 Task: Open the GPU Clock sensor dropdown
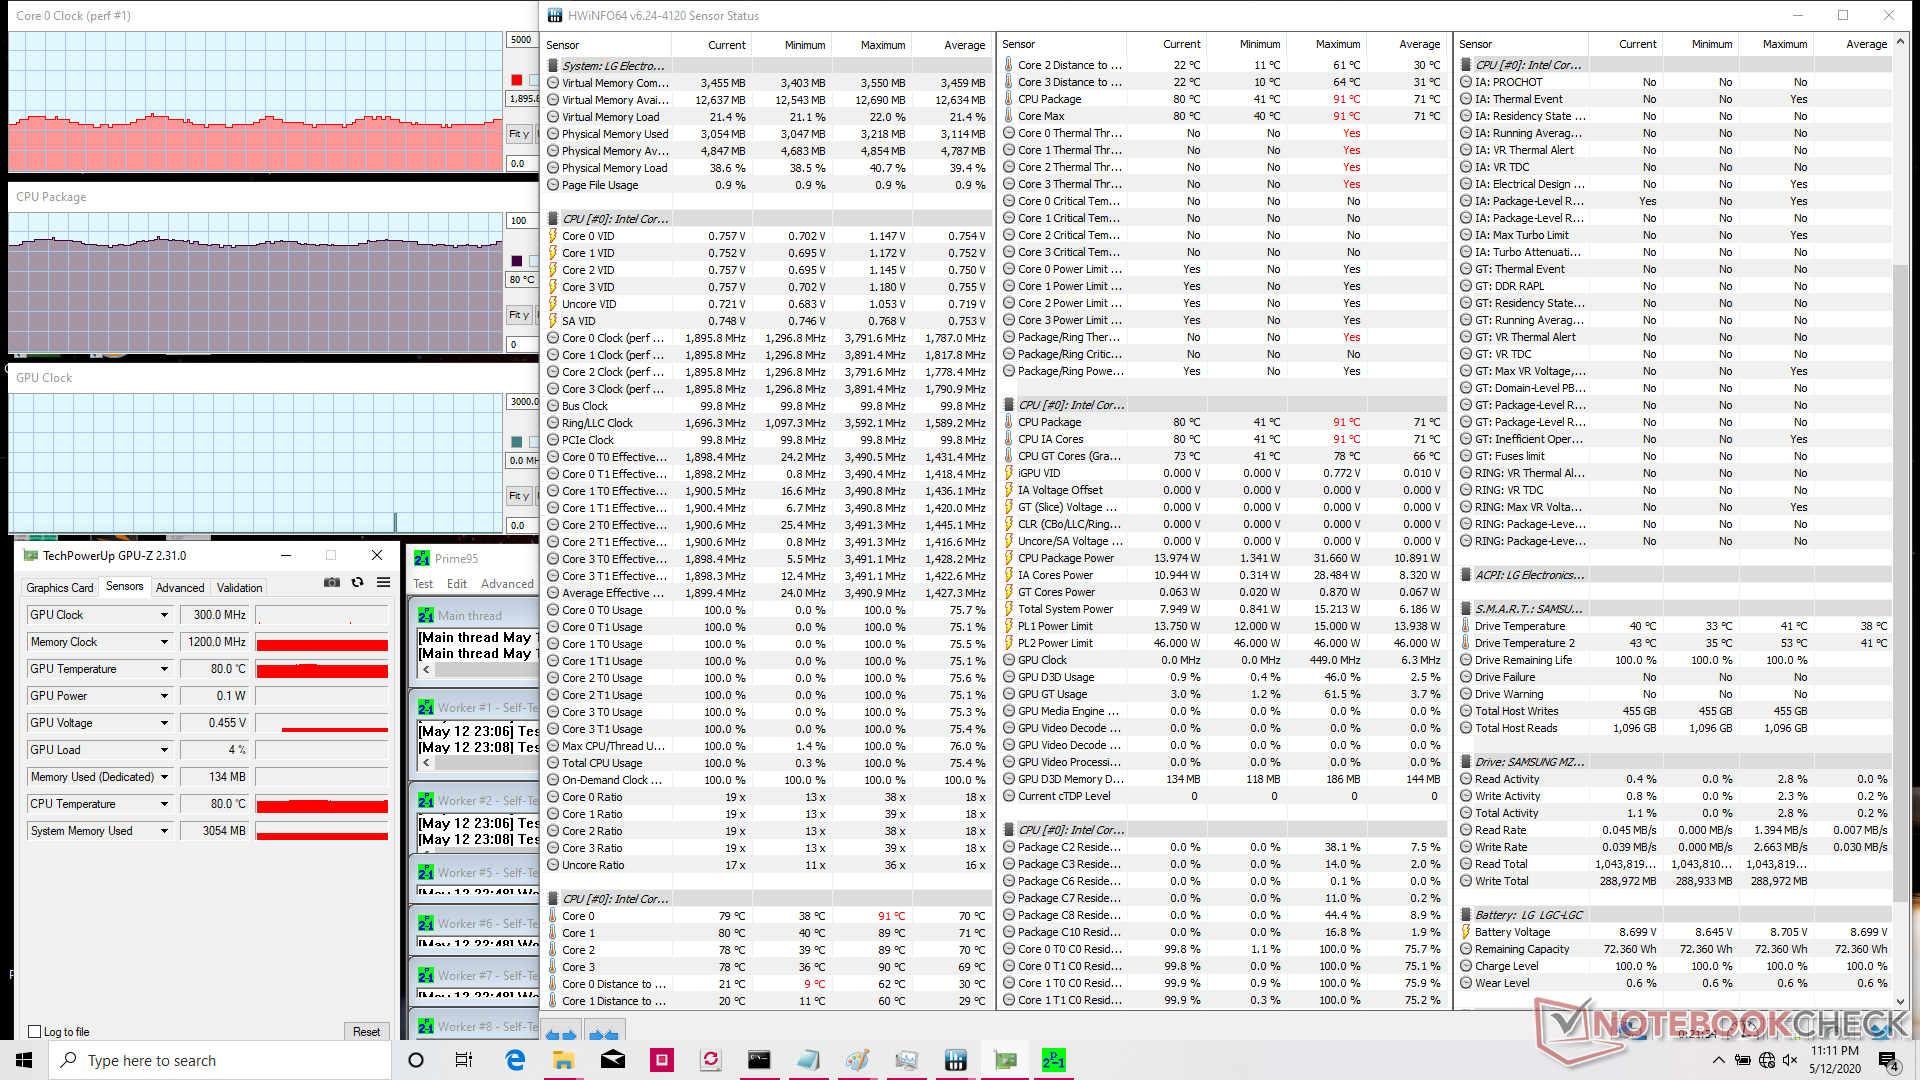(164, 615)
